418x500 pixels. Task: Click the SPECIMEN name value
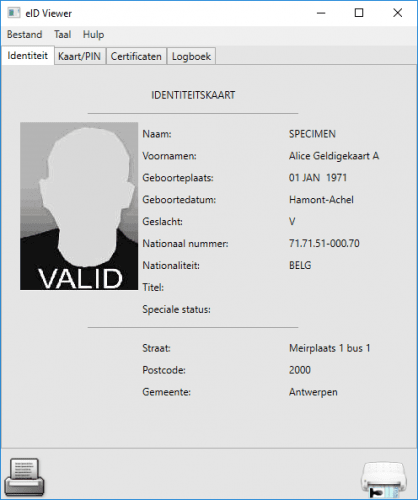[312, 134]
